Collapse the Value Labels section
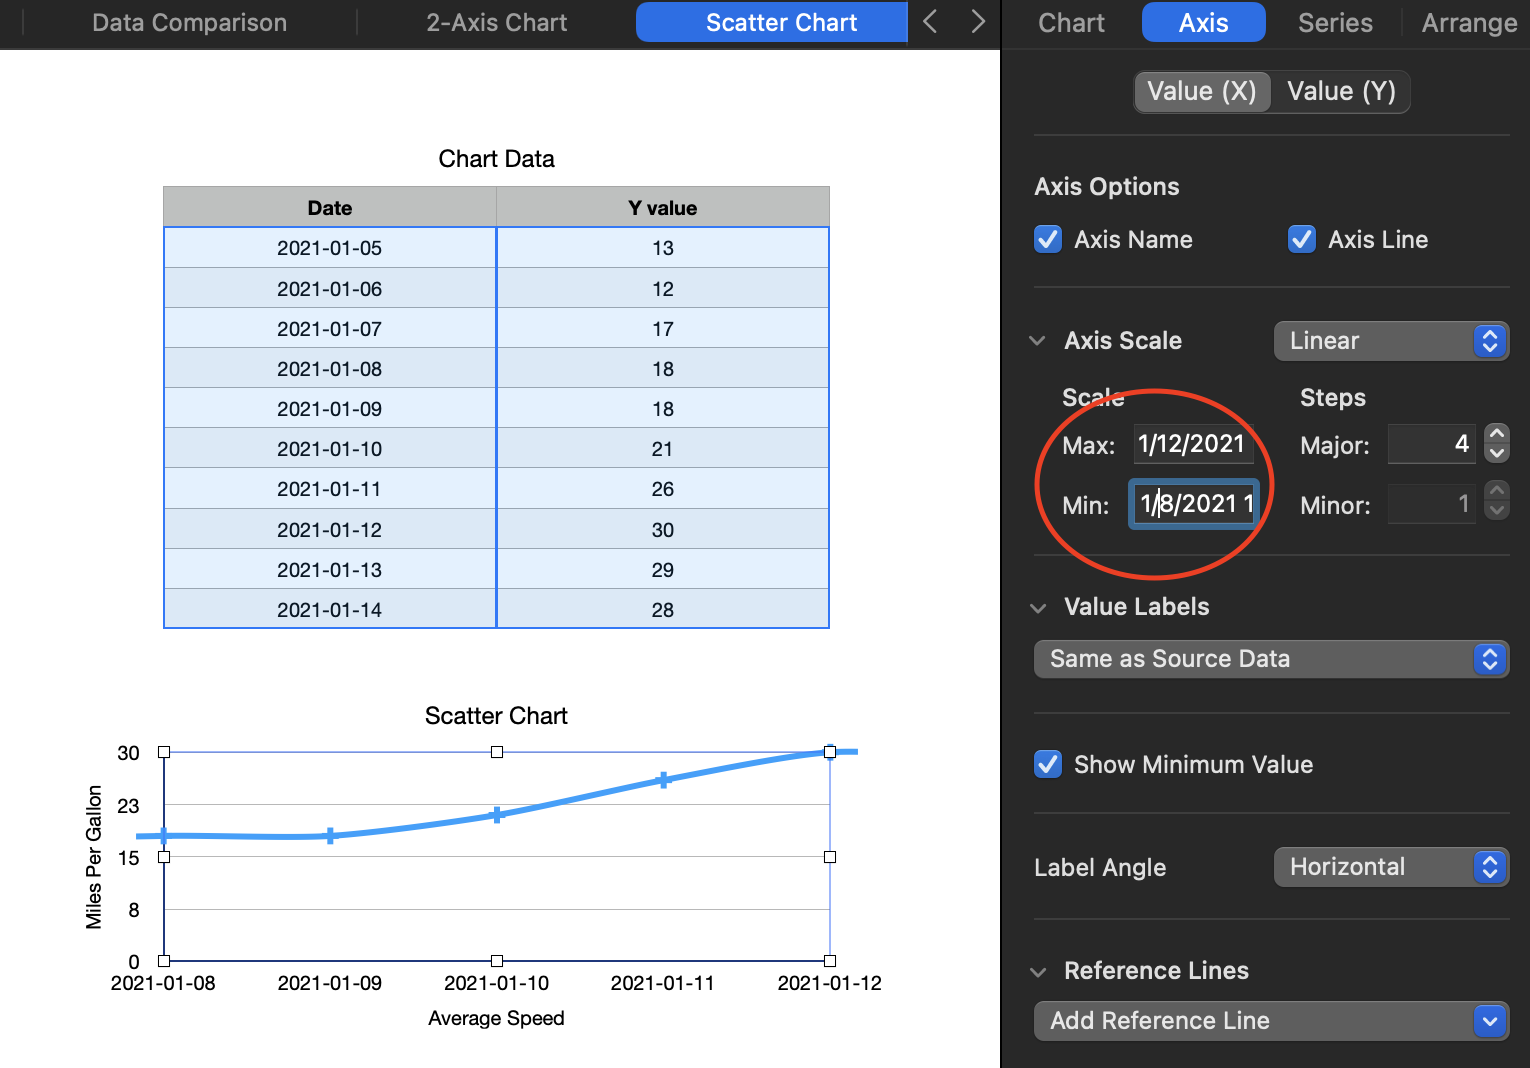The width and height of the screenshot is (1530, 1068). (1038, 608)
